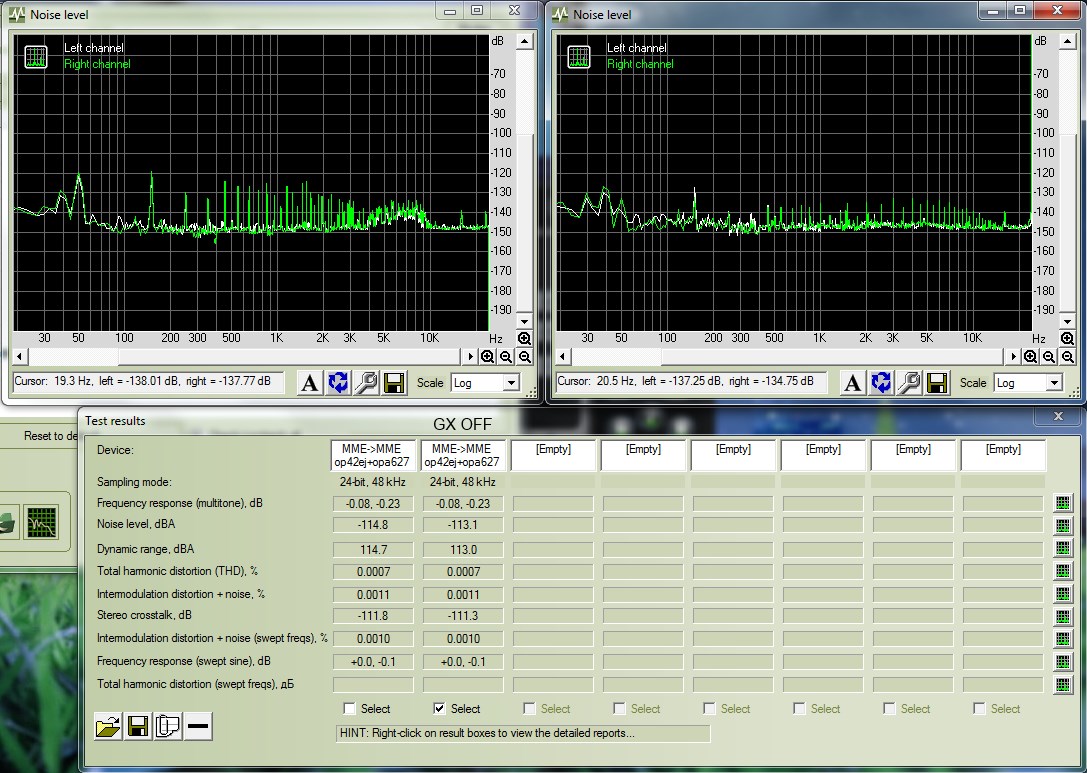Image resolution: width=1087 pixels, height=773 pixels.
Task: Tick the first column Select checkbox
Action: click(350, 709)
